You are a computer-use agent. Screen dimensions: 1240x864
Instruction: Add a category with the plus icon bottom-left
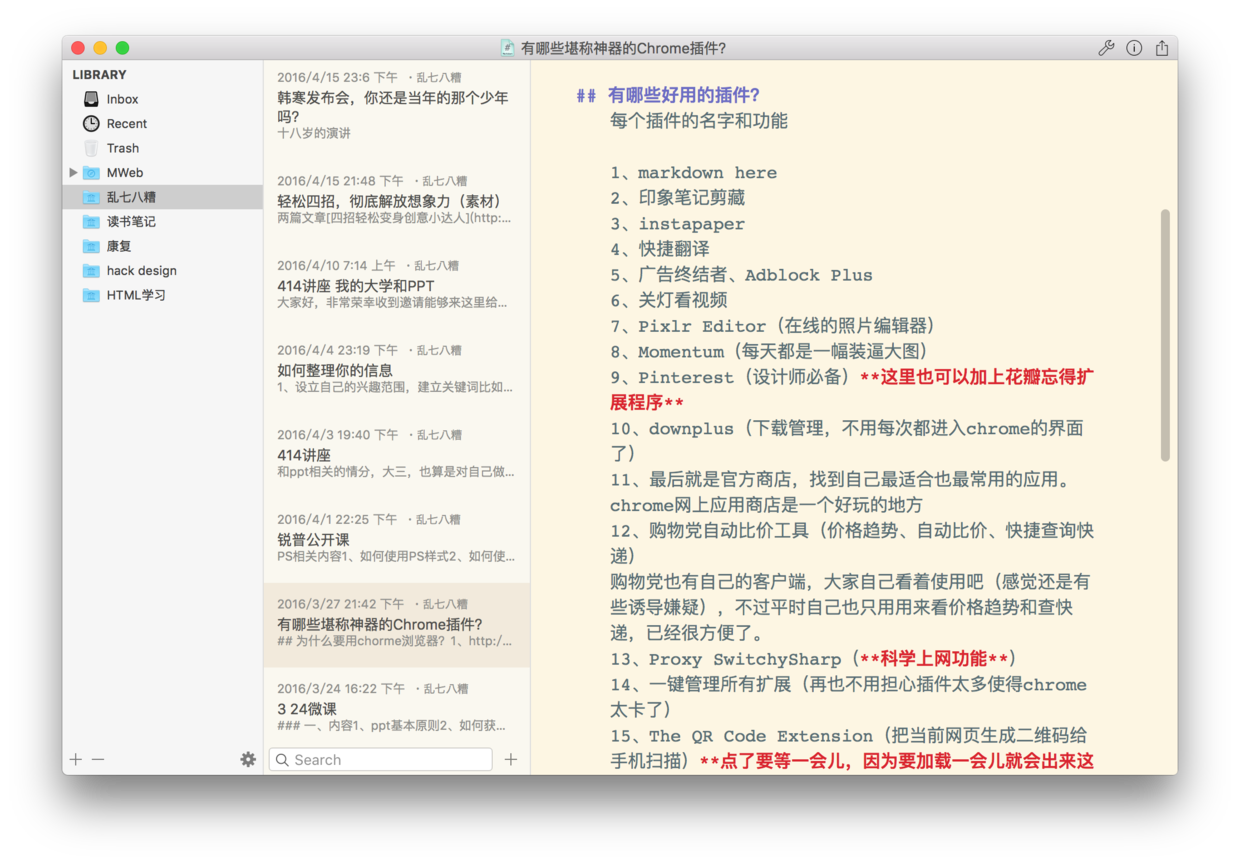coord(75,759)
